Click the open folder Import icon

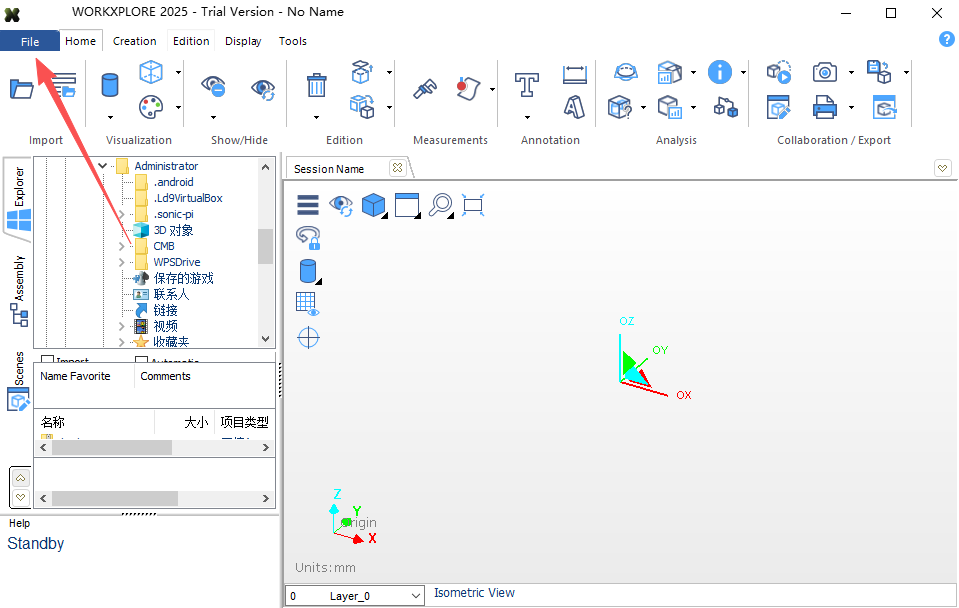22,89
